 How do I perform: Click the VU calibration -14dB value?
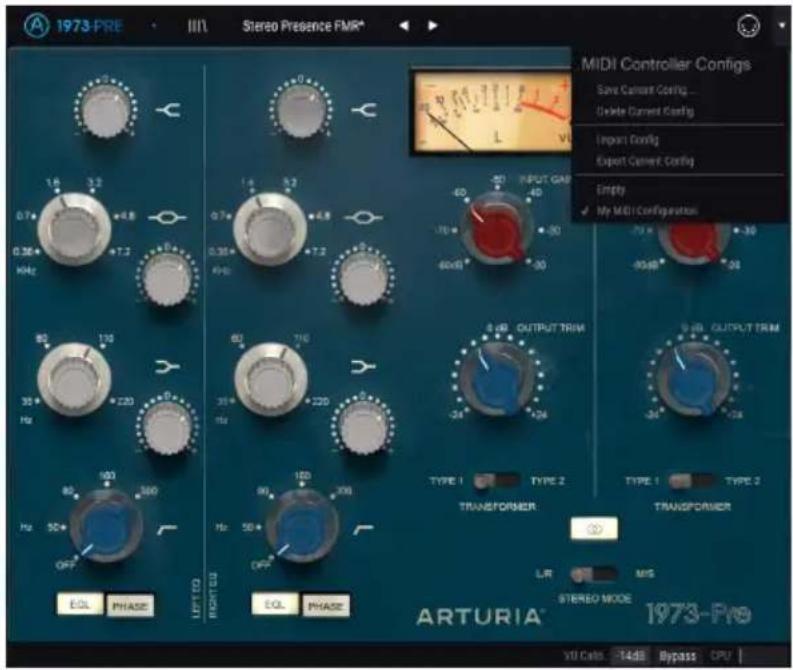(632, 656)
